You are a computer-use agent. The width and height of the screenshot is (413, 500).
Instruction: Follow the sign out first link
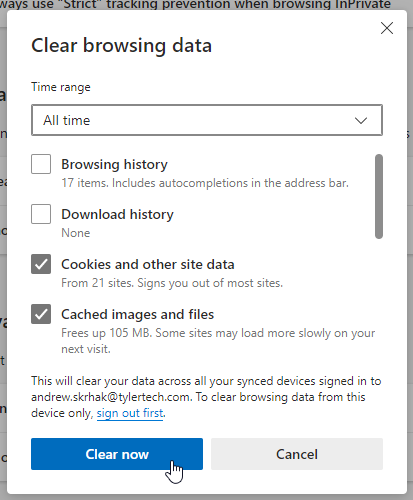[130, 413]
